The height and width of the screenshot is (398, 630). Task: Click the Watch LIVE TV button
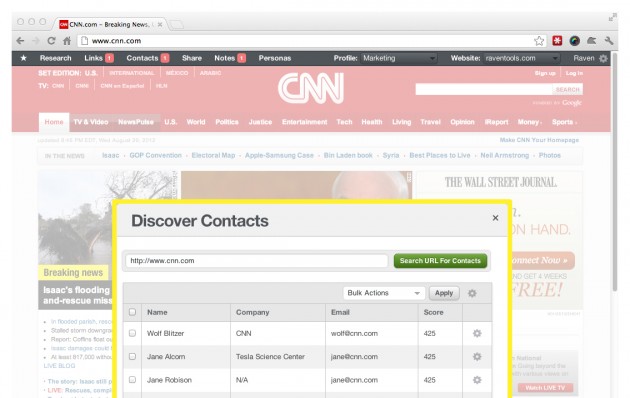545,388
